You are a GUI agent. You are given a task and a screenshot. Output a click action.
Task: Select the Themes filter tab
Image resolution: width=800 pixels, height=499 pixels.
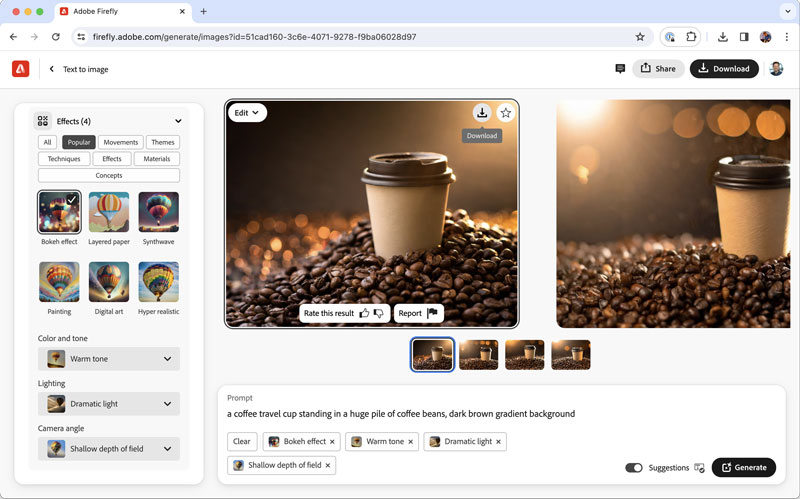click(x=163, y=142)
